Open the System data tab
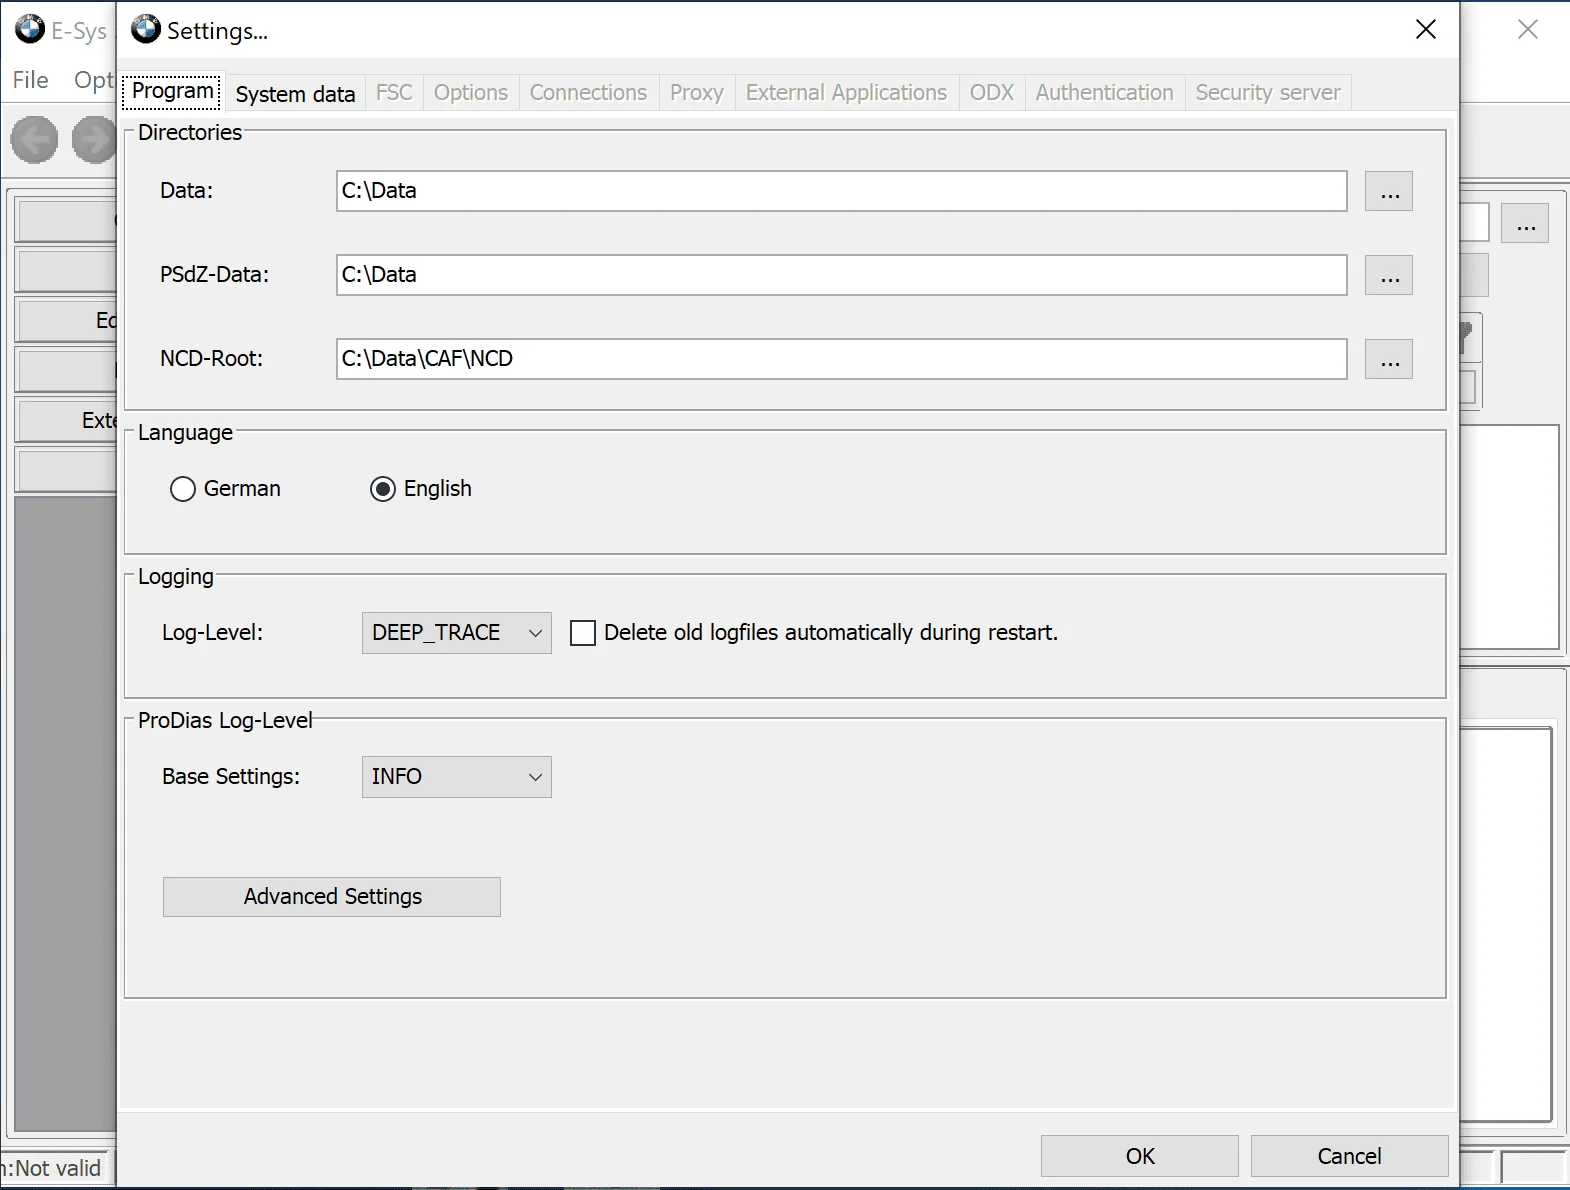Image resolution: width=1570 pixels, height=1190 pixels. (295, 93)
